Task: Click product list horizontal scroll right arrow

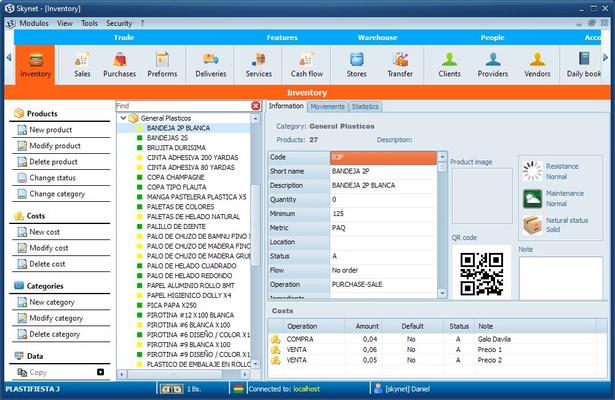Action: click(x=245, y=375)
